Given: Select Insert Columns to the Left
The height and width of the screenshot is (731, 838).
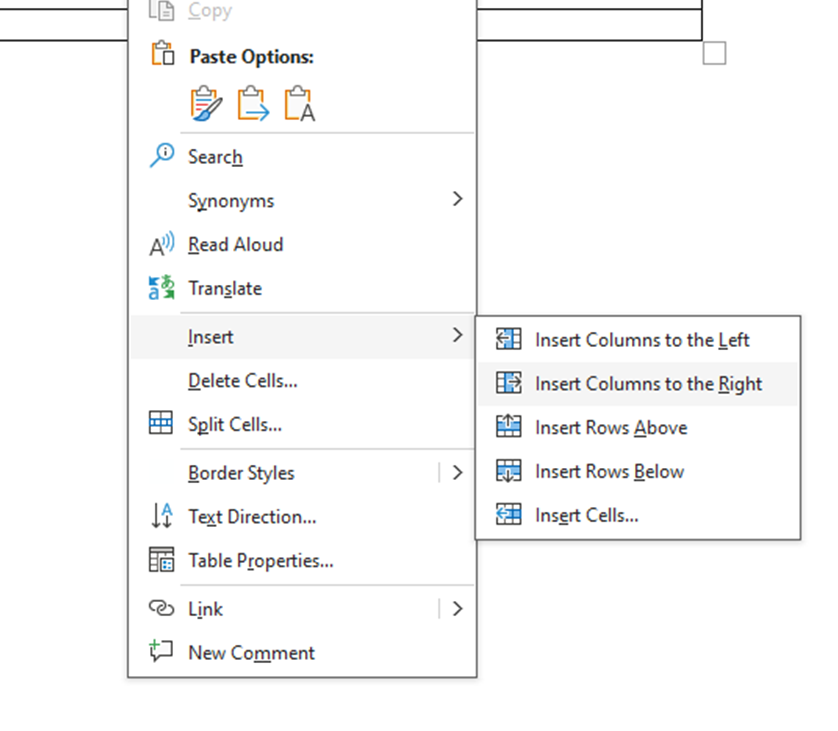Looking at the screenshot, I should [638, 340].
